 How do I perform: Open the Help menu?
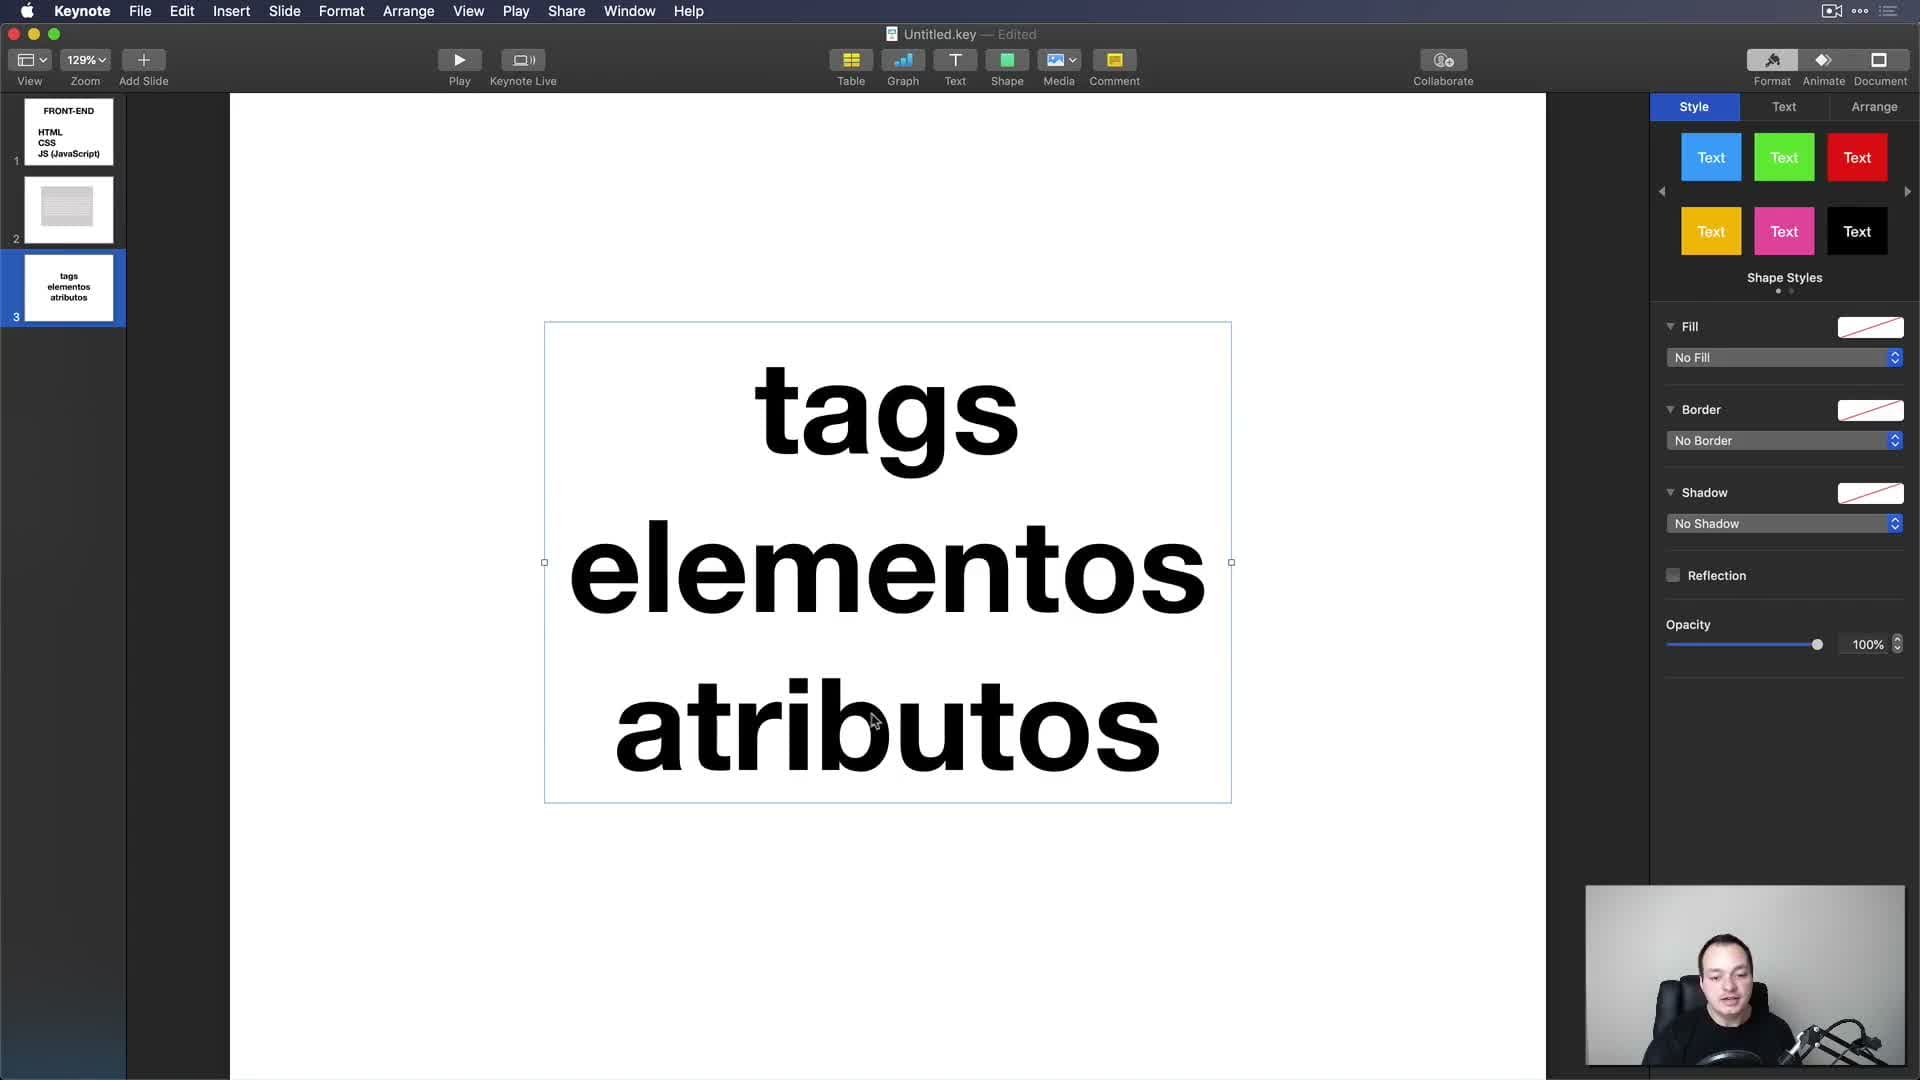point(688,11)
